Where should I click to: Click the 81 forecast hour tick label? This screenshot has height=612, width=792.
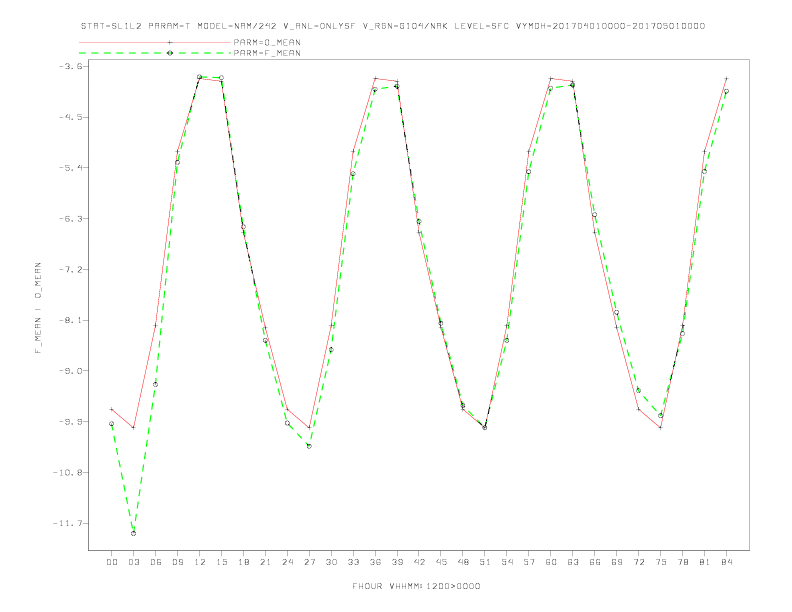point(704,562)
